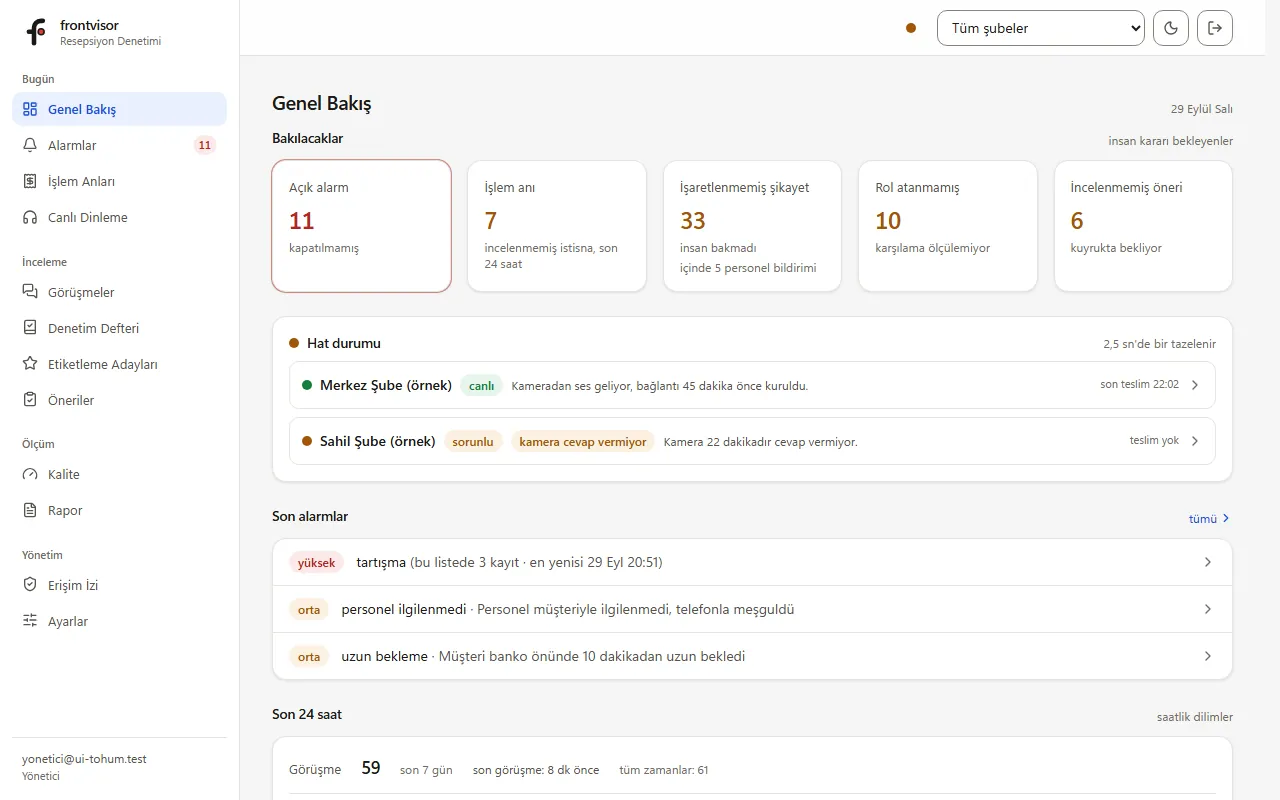
Task: Click the Canlı Dinleme headphones icon
Action: point(30,217)
